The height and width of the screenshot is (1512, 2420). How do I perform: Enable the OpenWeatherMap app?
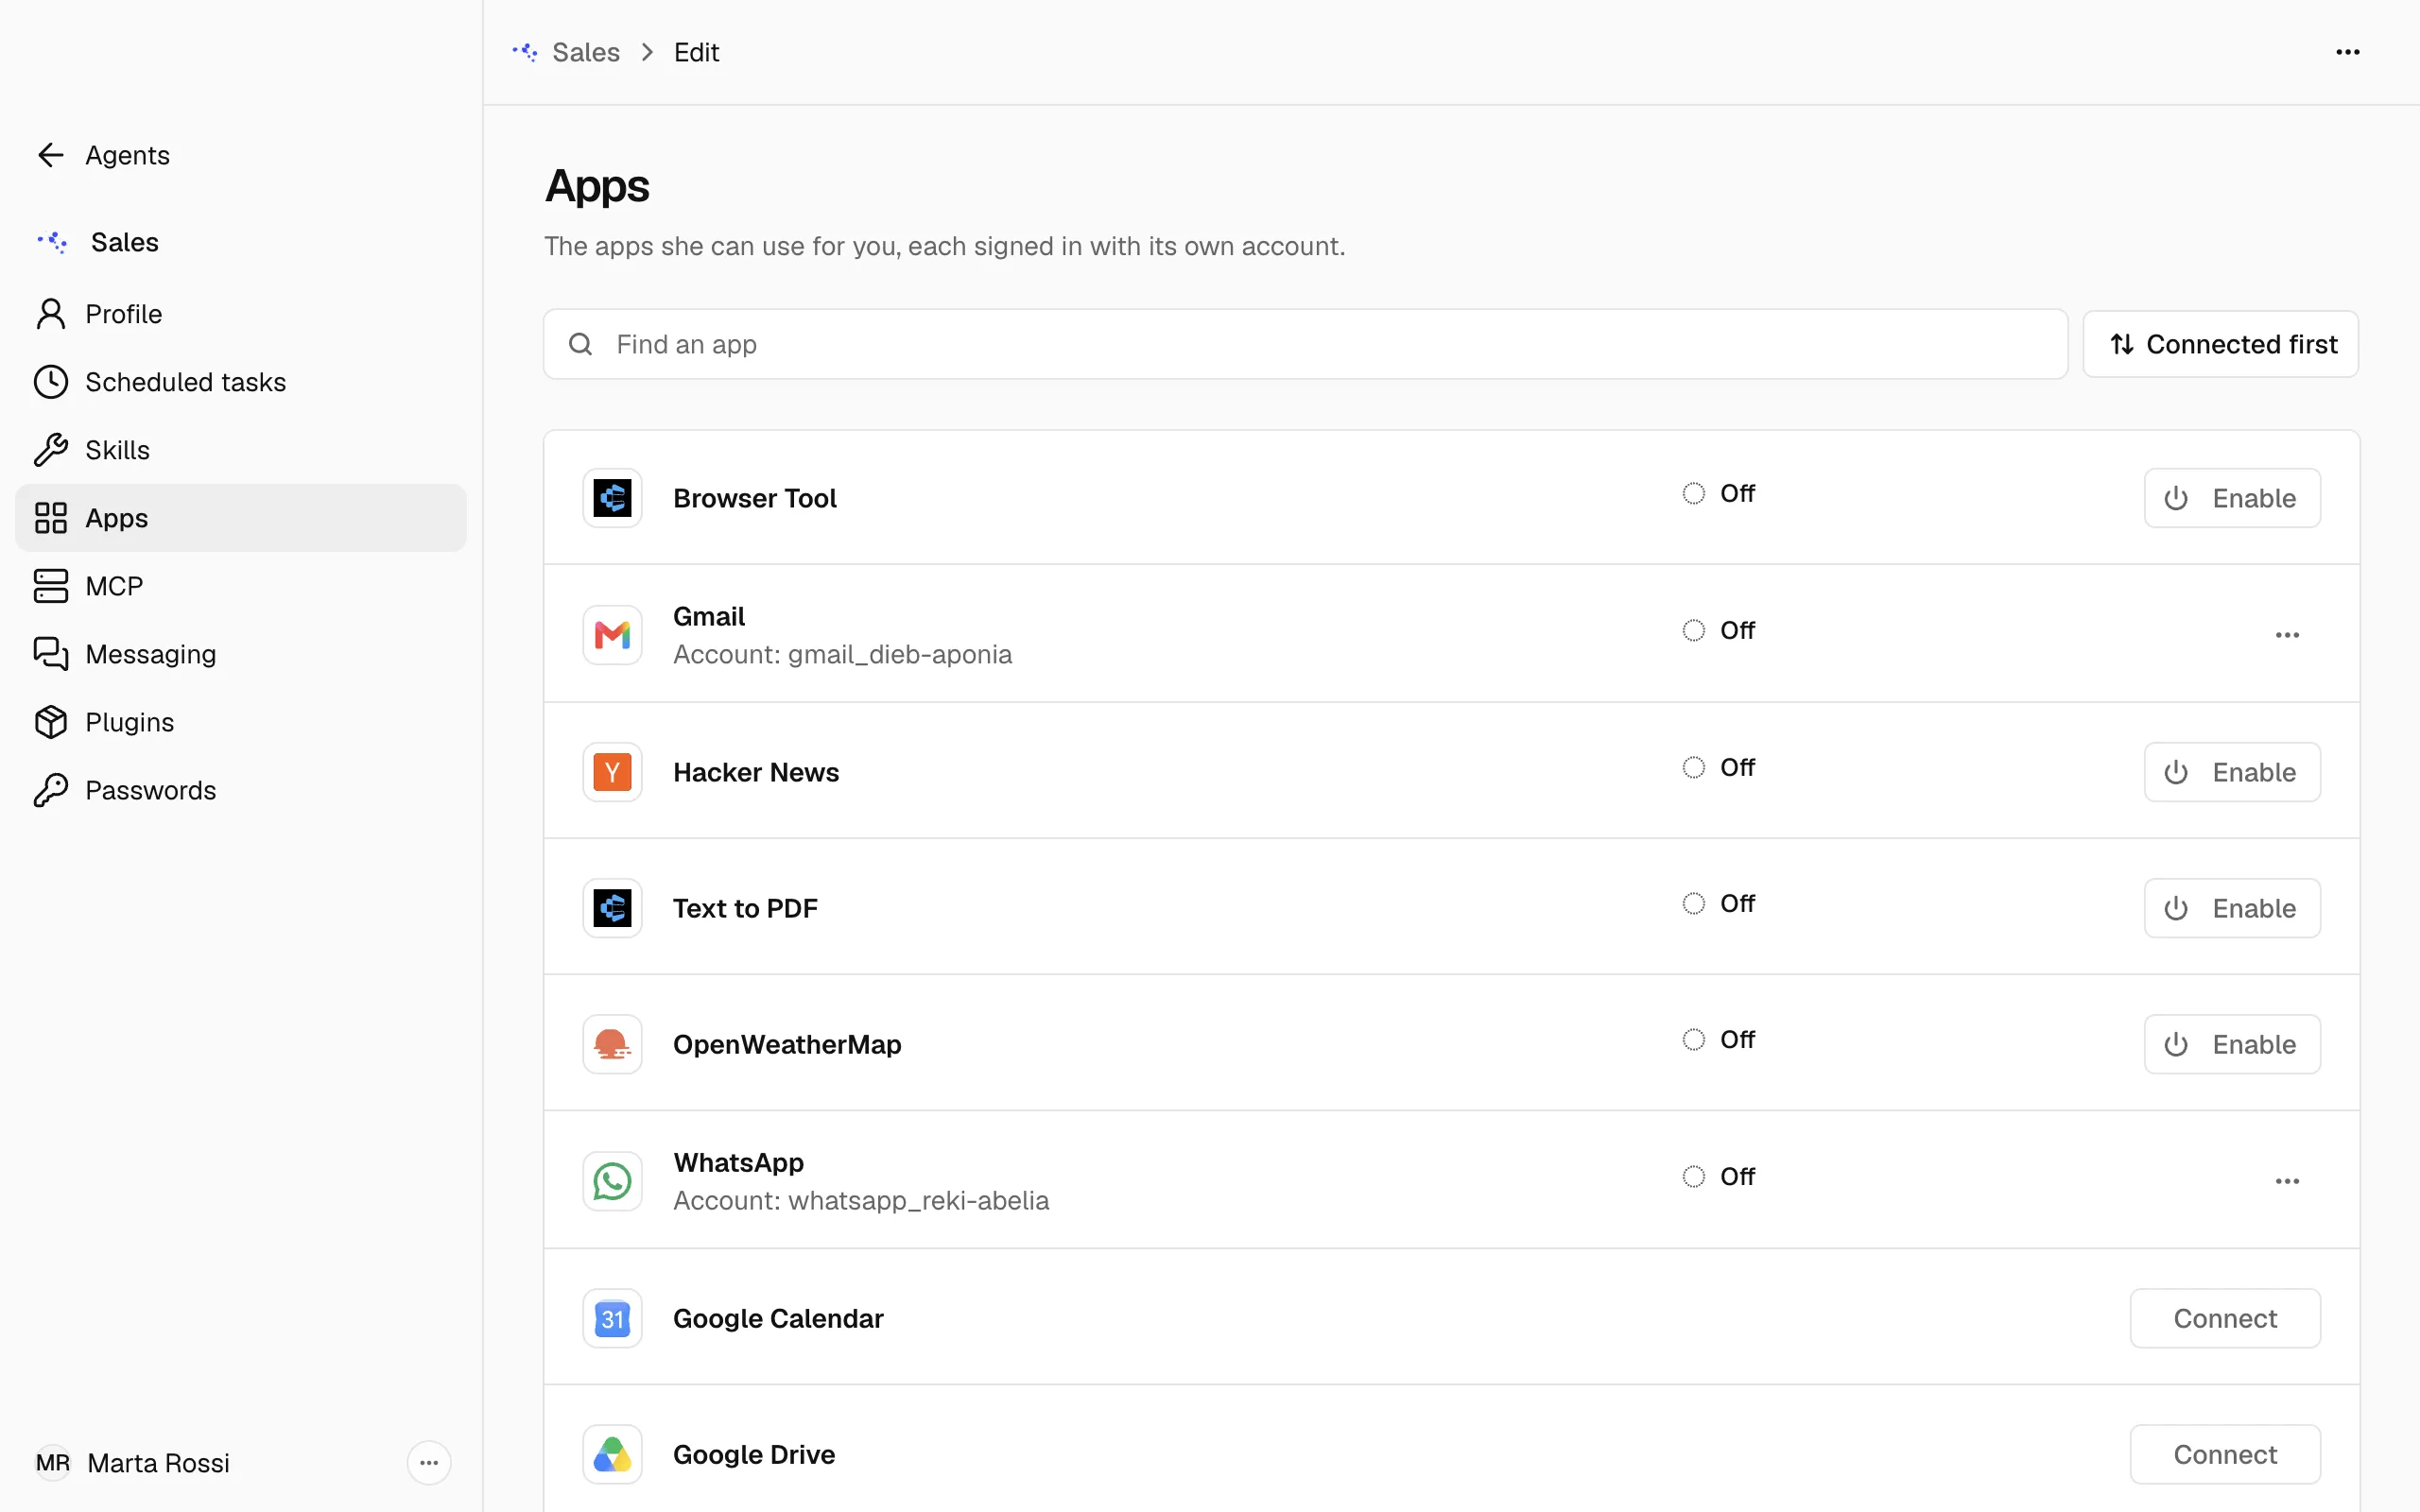[2232, 1044]
